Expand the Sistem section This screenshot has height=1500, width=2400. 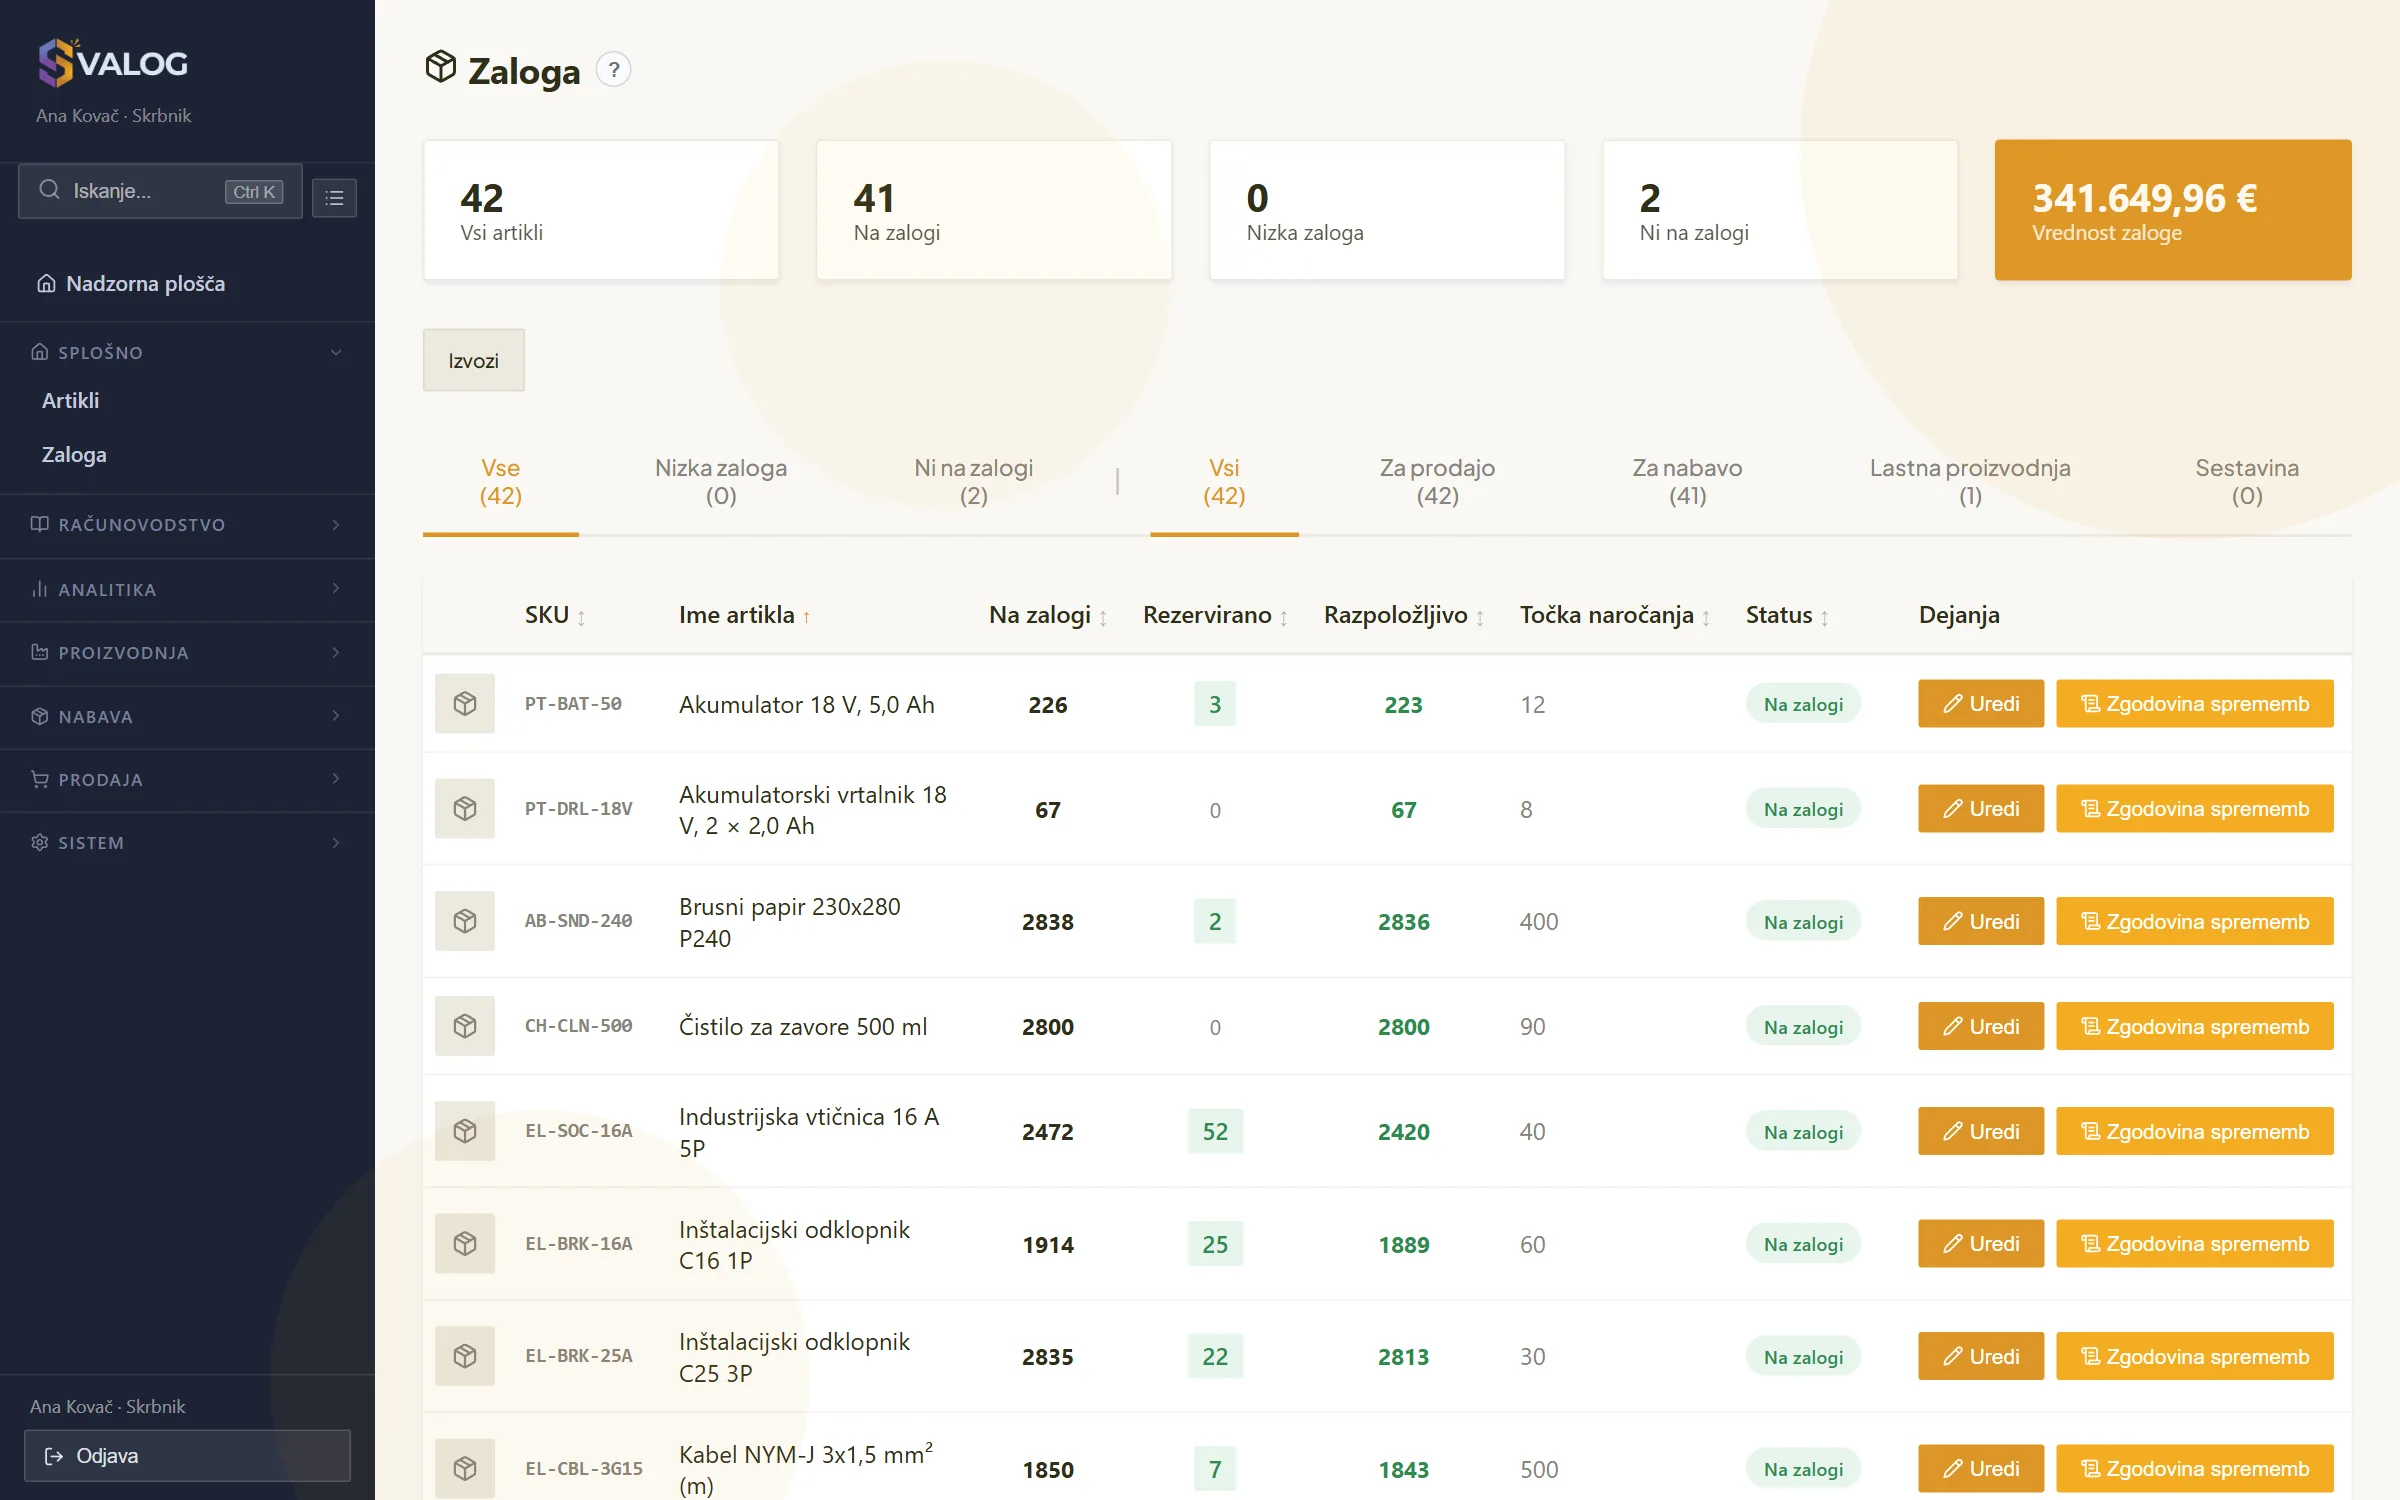[x=187, y=842]
